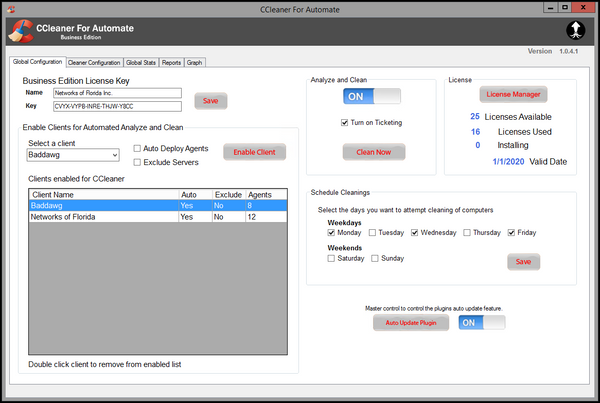Click the Exclude column header
The height and width of the screenshot is (403, 600).
click(228, 194)
